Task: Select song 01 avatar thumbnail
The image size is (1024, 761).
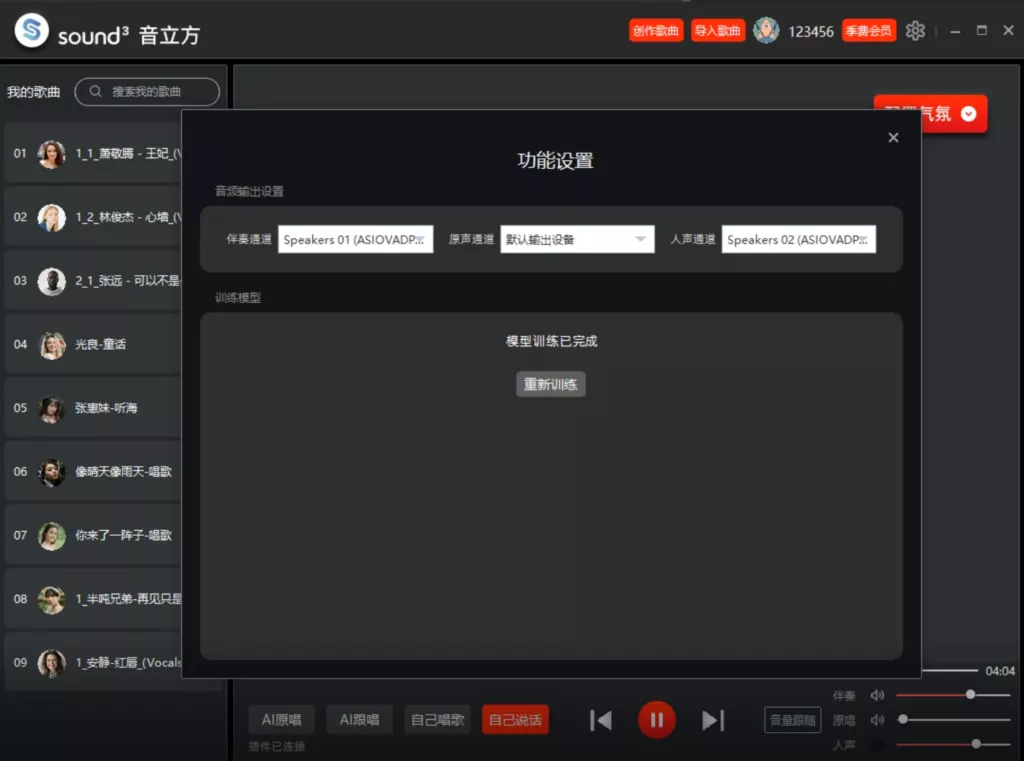Action: coord(51,154)
